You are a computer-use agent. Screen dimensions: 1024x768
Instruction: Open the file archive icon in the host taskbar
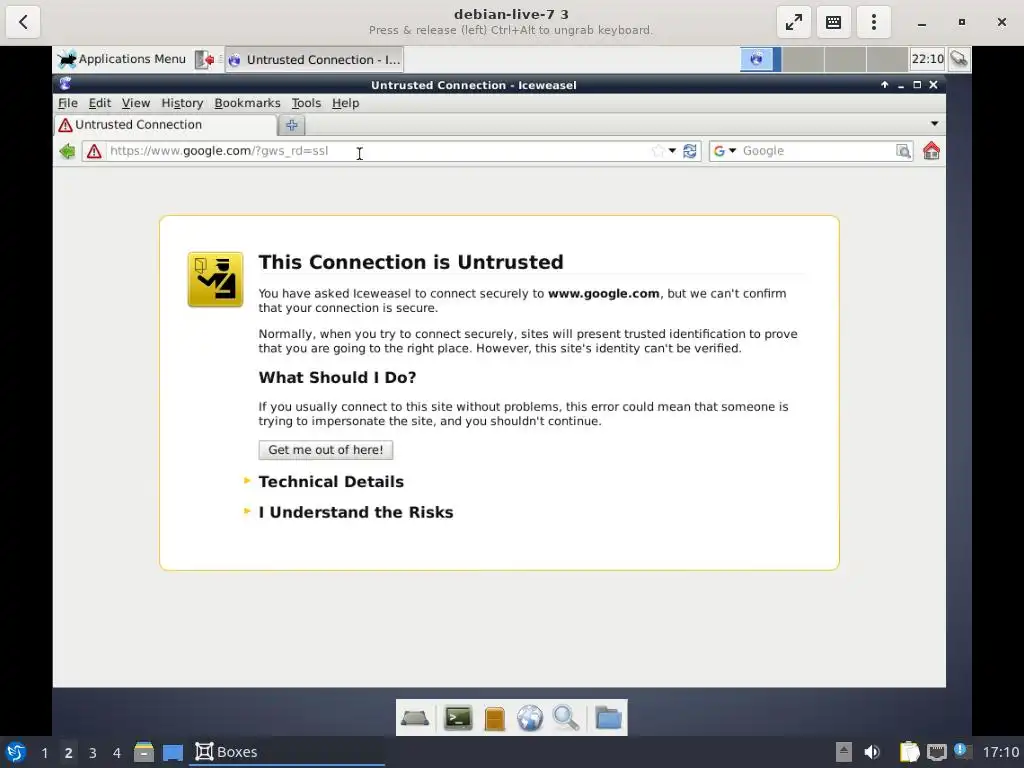[x=144, y=752]
